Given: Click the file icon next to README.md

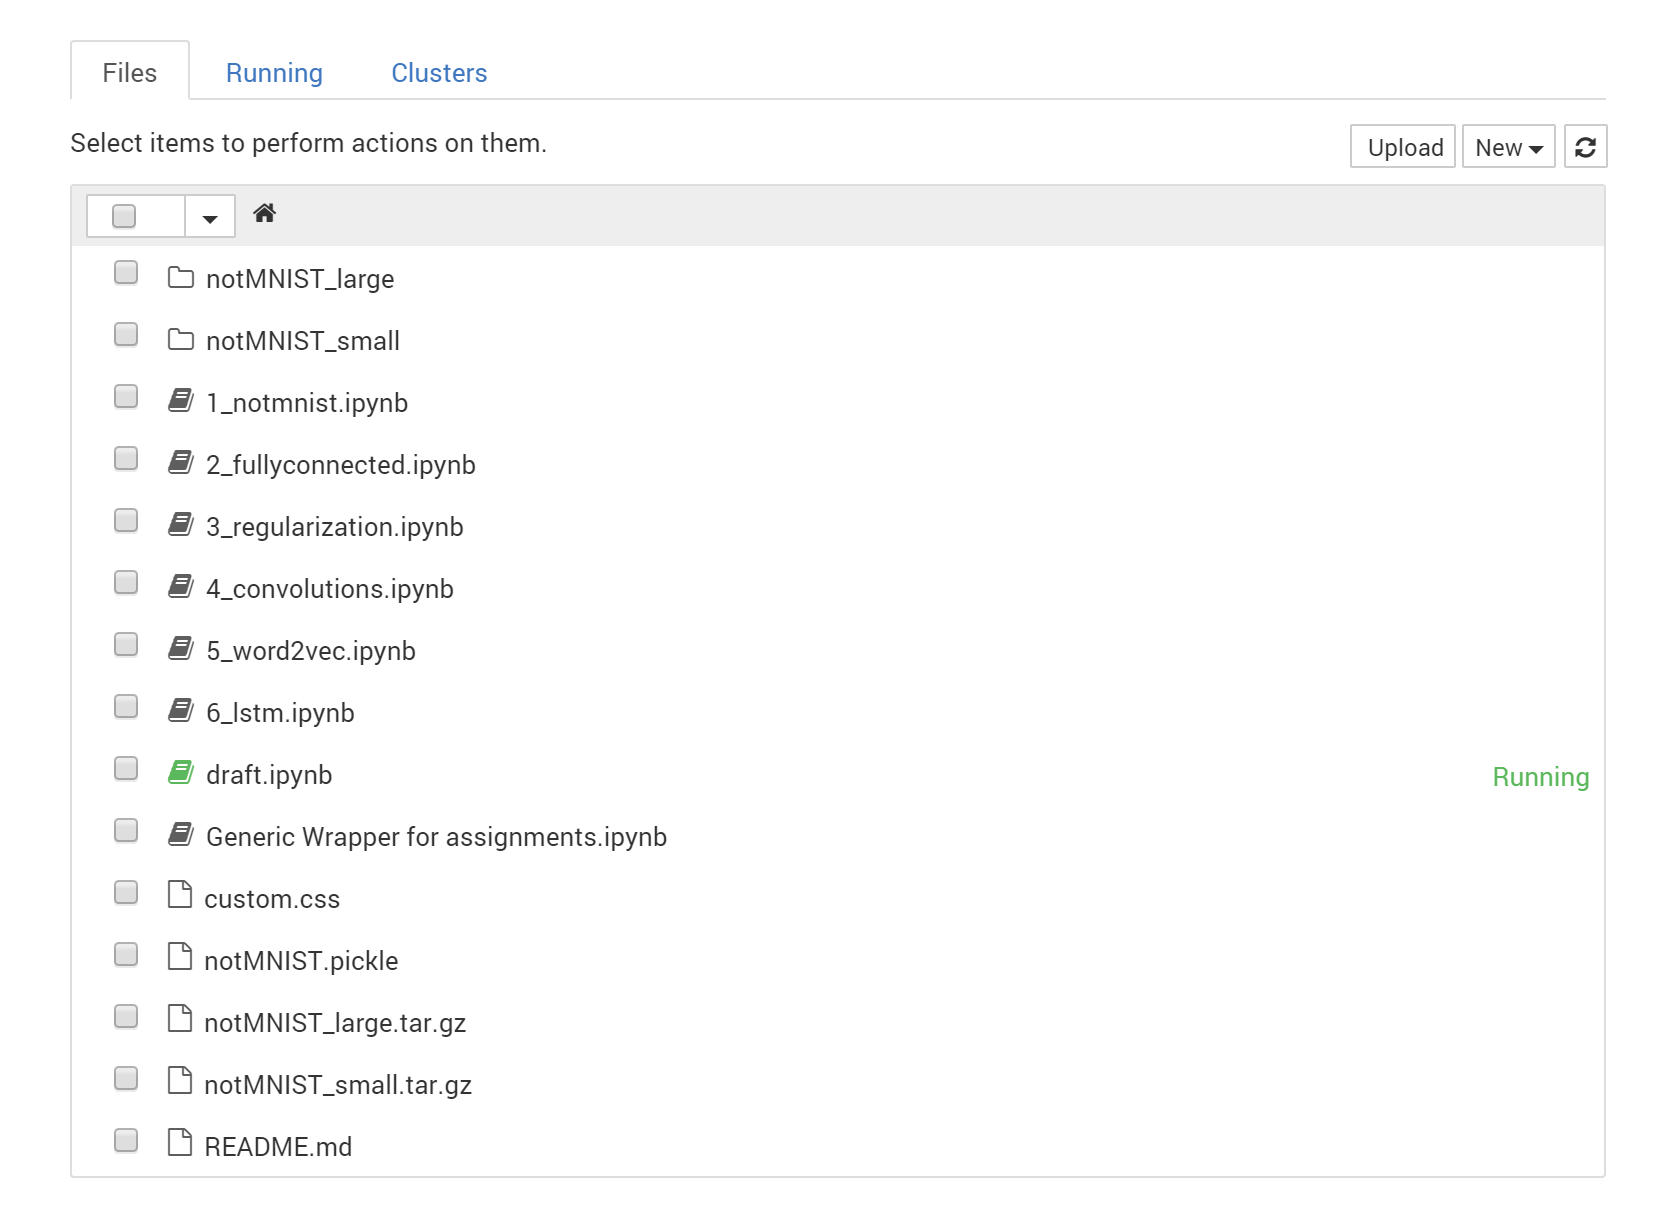Looking at the screenshot, I should click(x=180, y=1142).
